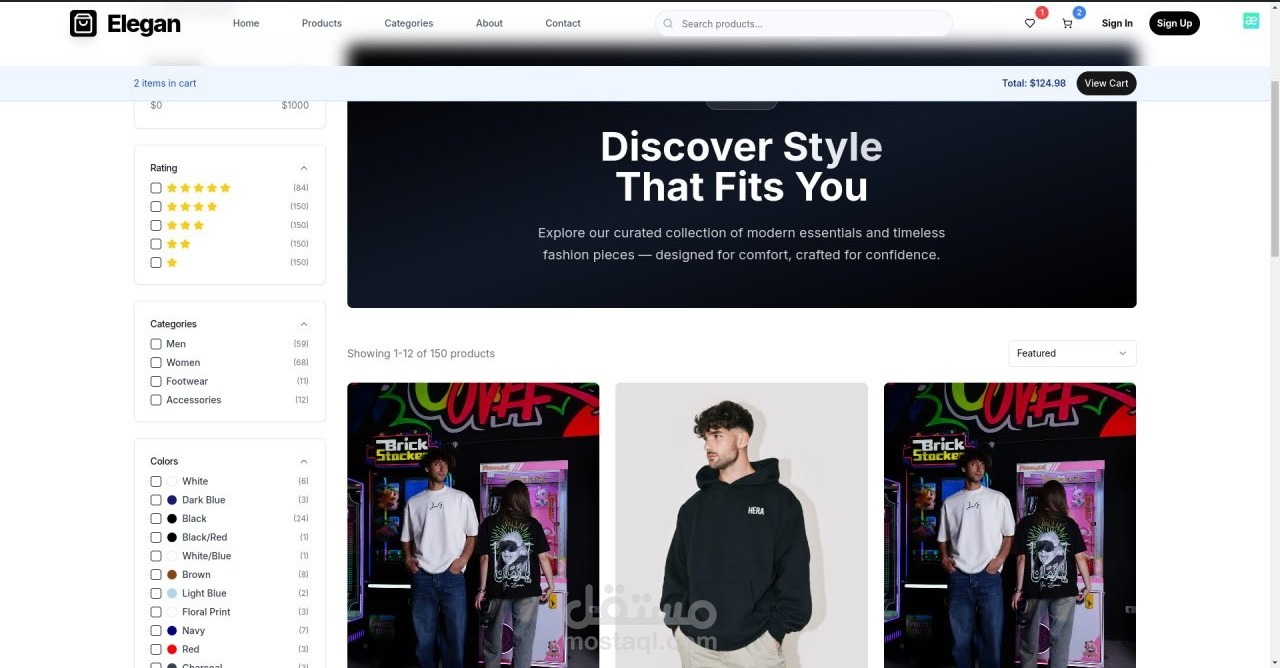Open the shopping cart icon in header
This screenshot has width=1280, height=668.
[1067, 23]
